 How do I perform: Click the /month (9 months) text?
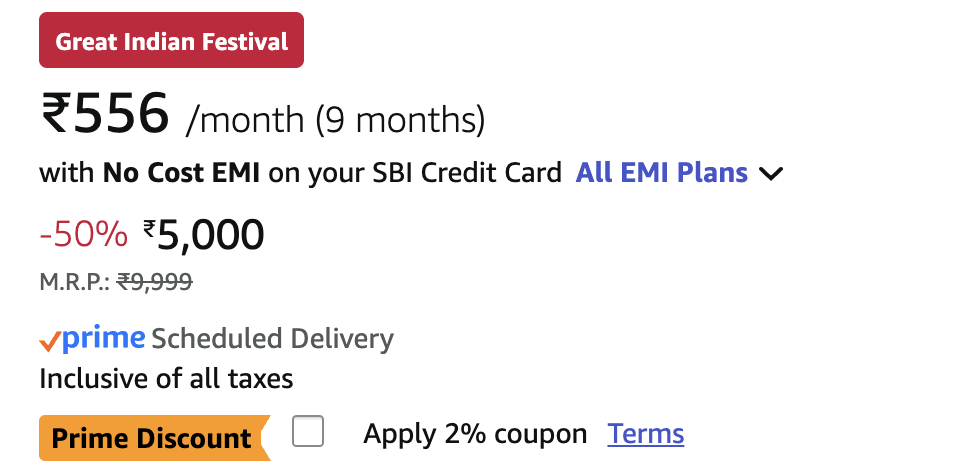[x=335, y=120]
